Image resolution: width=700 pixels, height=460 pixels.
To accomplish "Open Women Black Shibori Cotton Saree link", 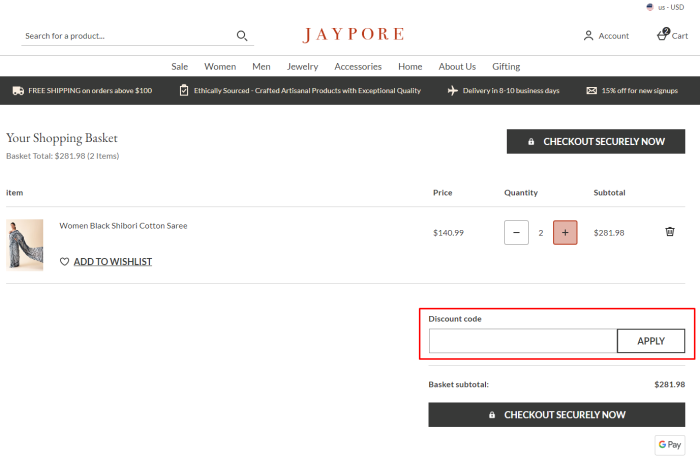I will coord(123,226).
